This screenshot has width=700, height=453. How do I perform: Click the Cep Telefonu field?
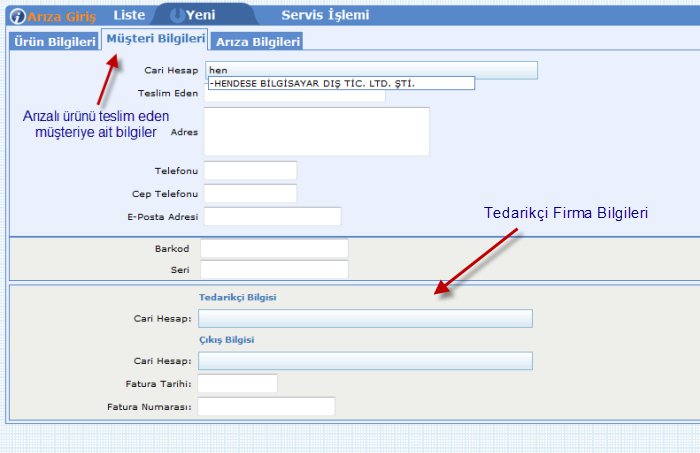point(250,193)
